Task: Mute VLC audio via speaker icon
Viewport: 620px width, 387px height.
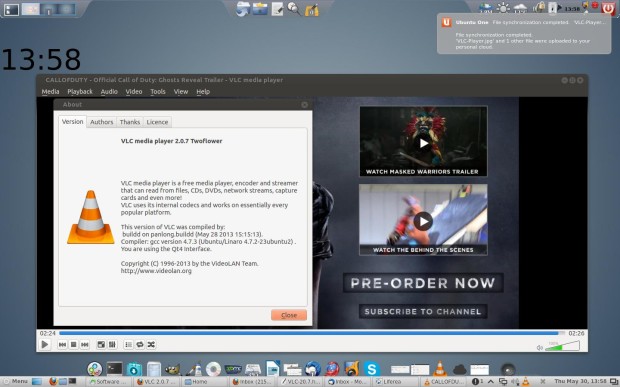Action: click(x=539, y=348)
